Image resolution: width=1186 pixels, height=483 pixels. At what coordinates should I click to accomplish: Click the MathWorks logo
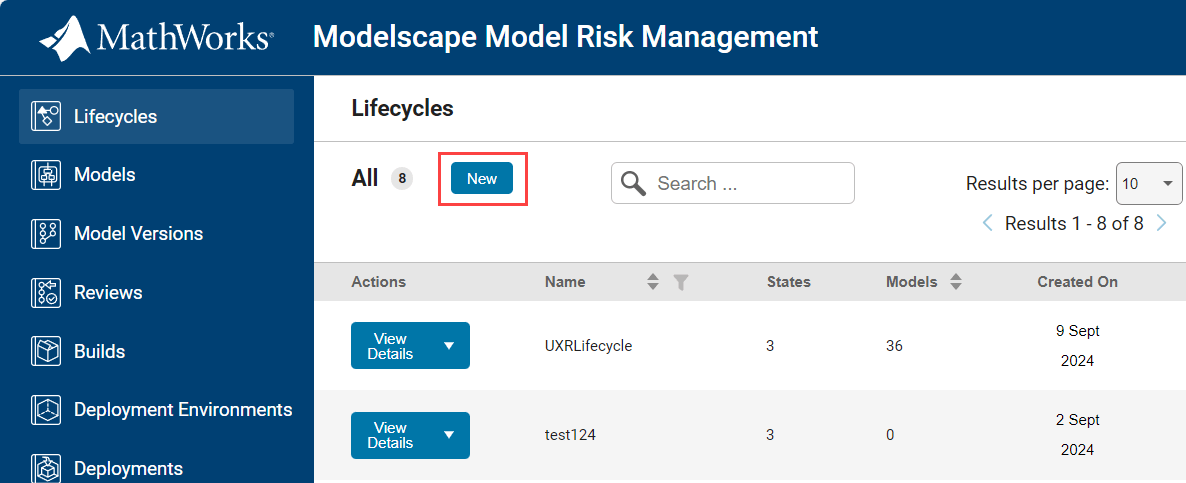(x=155, y=38)
